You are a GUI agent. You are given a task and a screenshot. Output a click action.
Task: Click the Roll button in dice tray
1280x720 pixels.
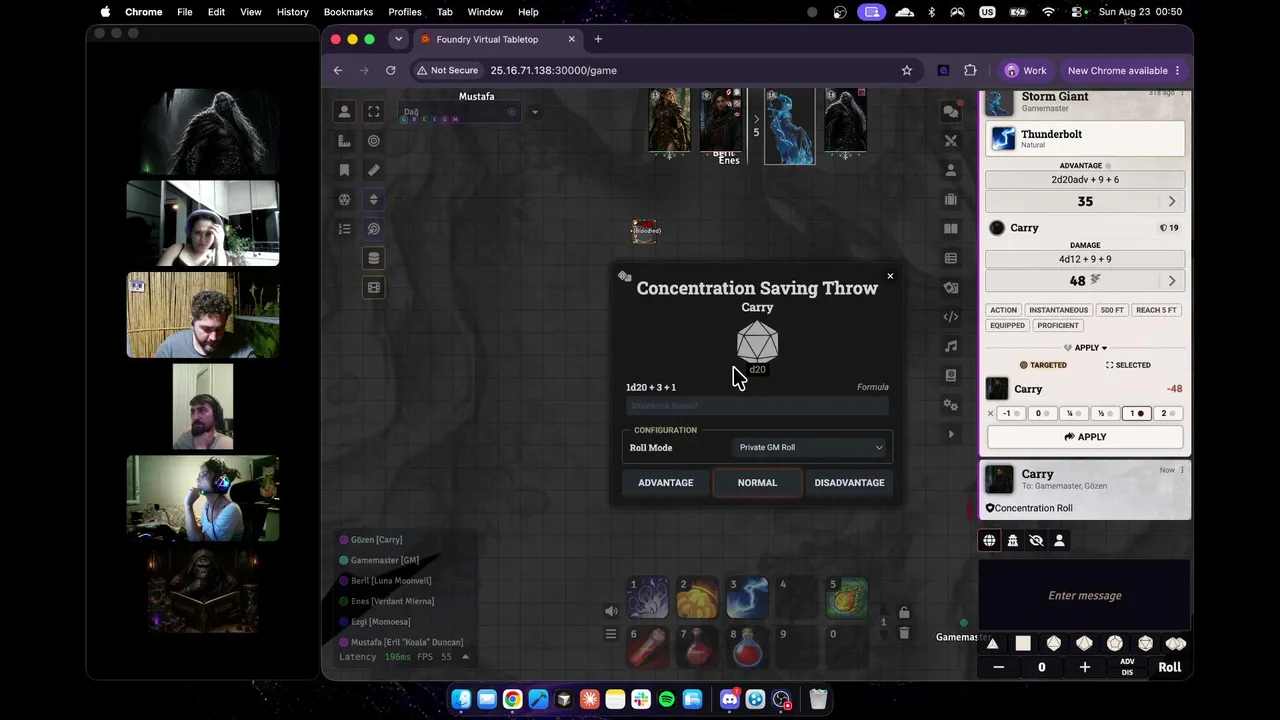pos(1170,667)
